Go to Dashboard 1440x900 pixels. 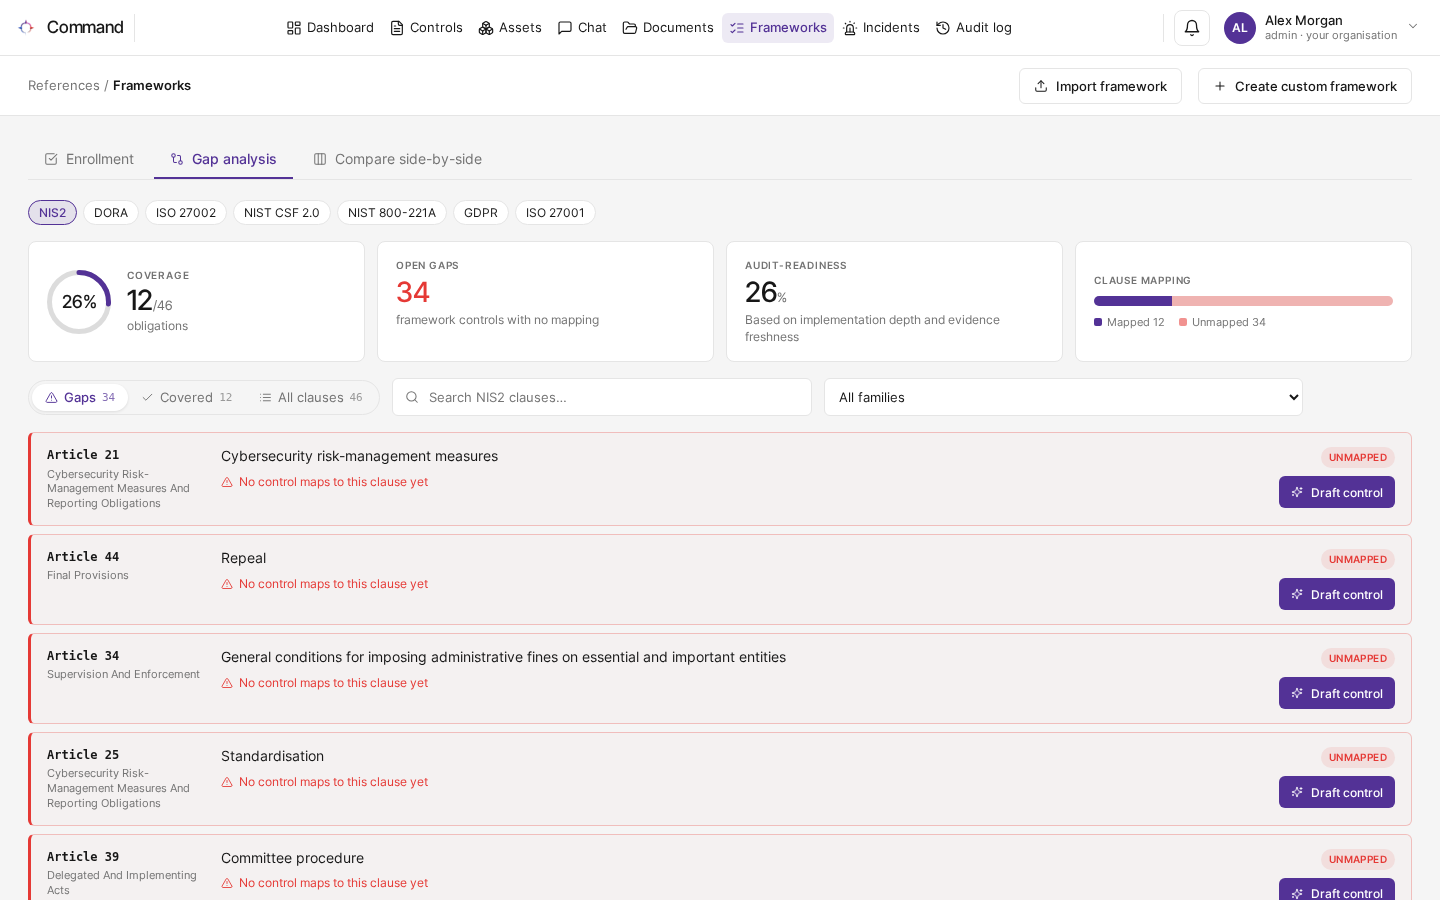tap(330, 28)
